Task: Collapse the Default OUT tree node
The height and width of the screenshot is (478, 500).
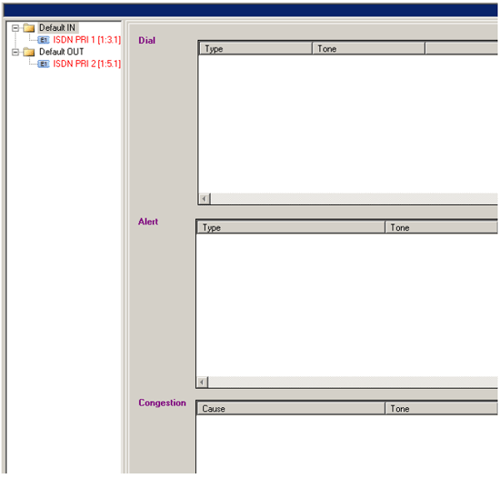Action: (x=15, y=52)
